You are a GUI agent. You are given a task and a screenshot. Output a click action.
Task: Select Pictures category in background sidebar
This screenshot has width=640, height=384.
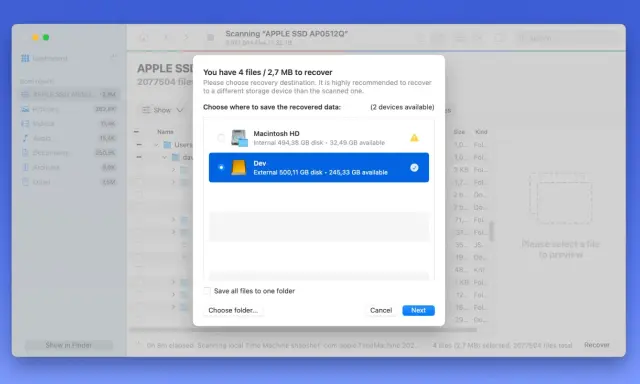[69, 109]
